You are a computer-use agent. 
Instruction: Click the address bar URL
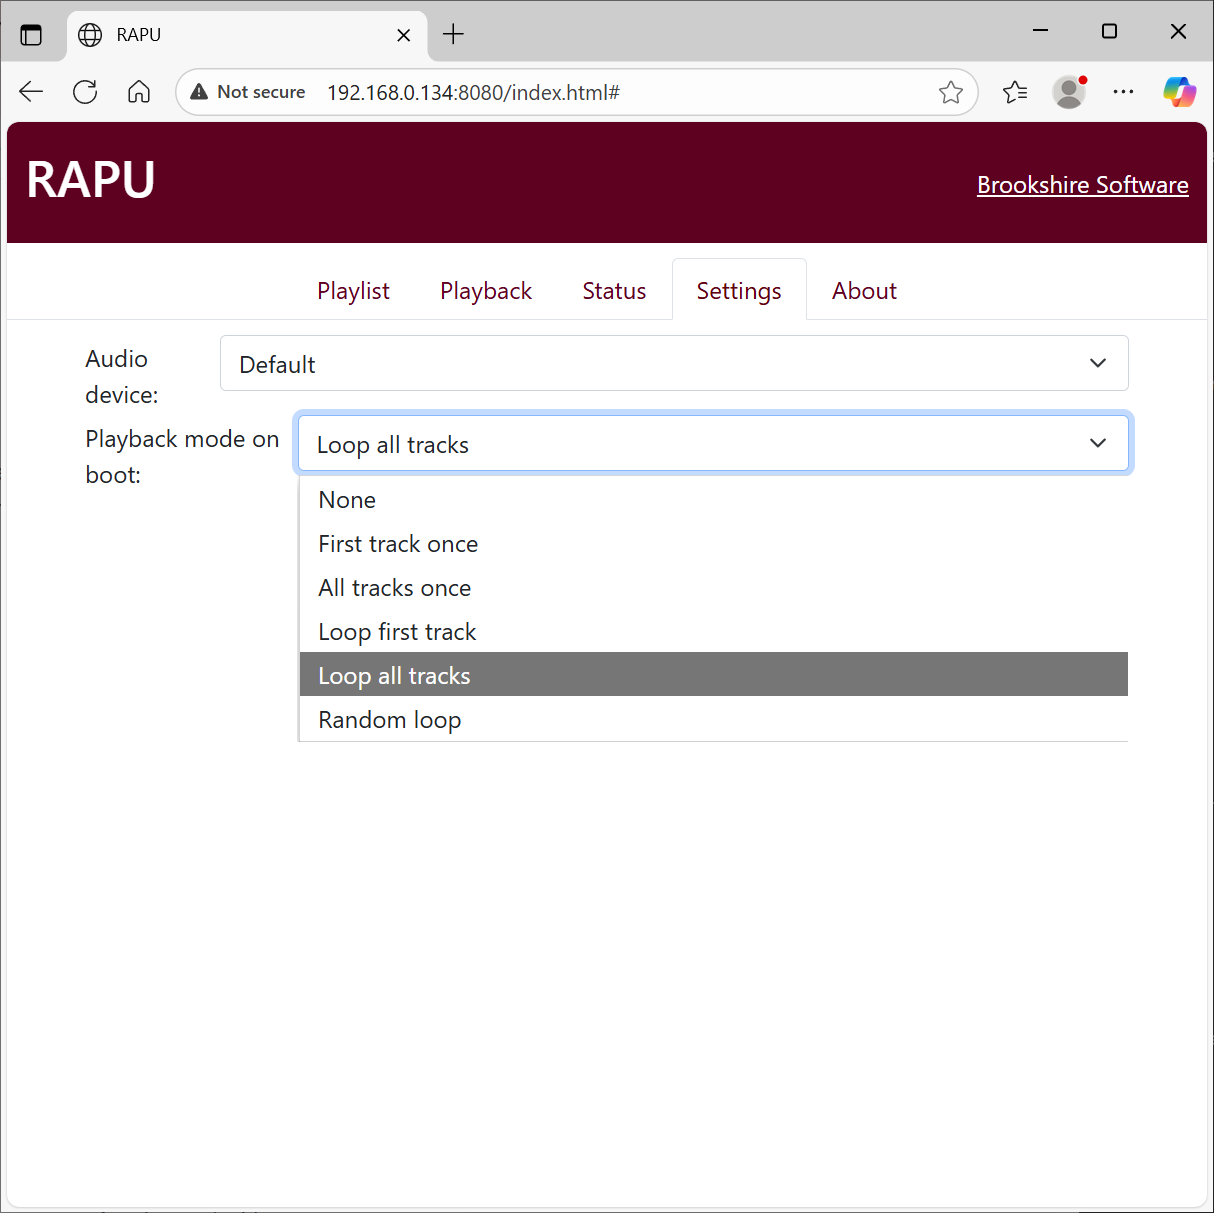coord(473,93)
